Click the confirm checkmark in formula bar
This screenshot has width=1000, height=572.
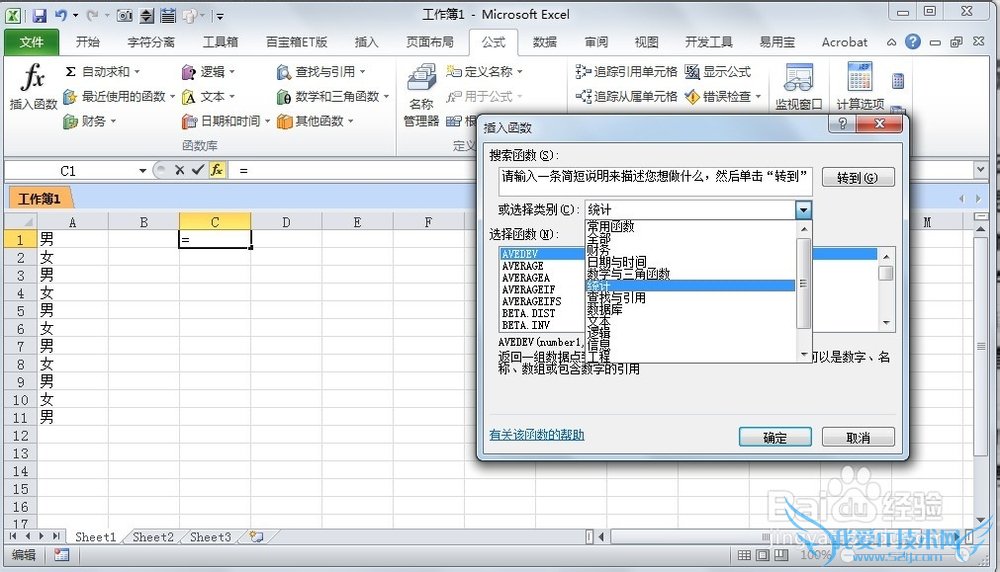pyautogui.click(x=198, y=170)
